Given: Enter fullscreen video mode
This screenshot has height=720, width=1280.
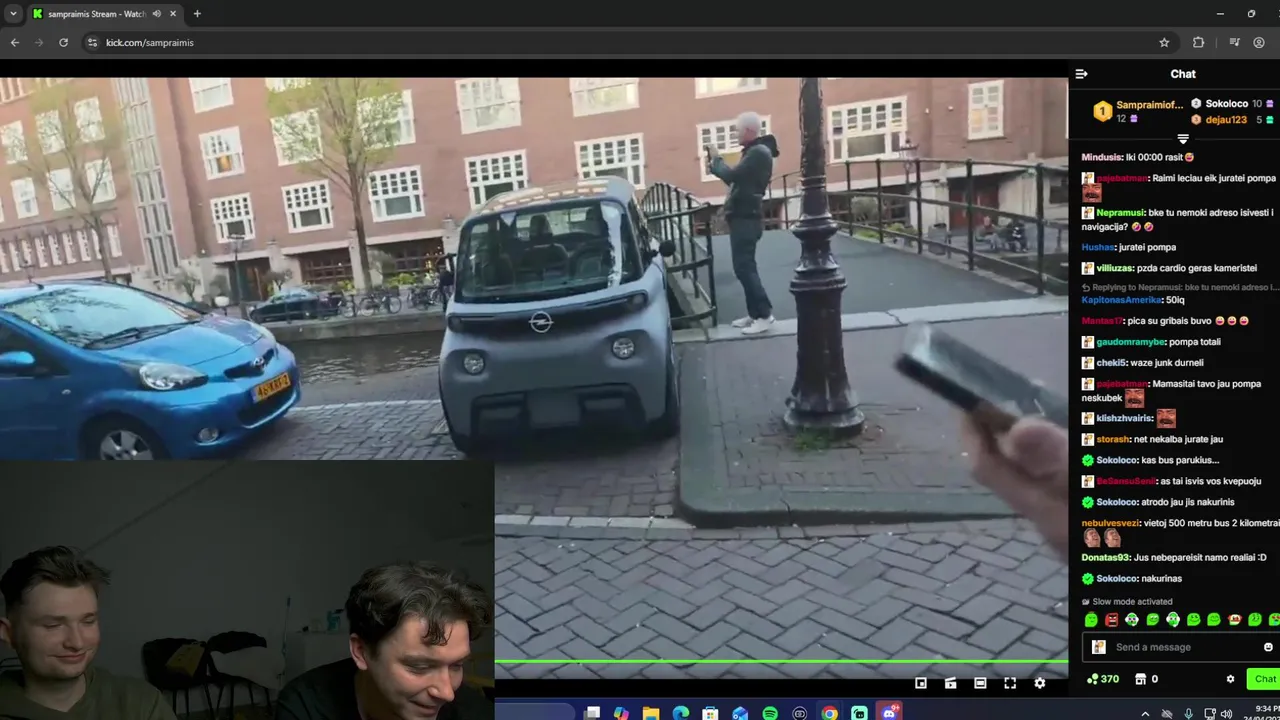Looking at the screenshot, I should (x=1010, y=683).
